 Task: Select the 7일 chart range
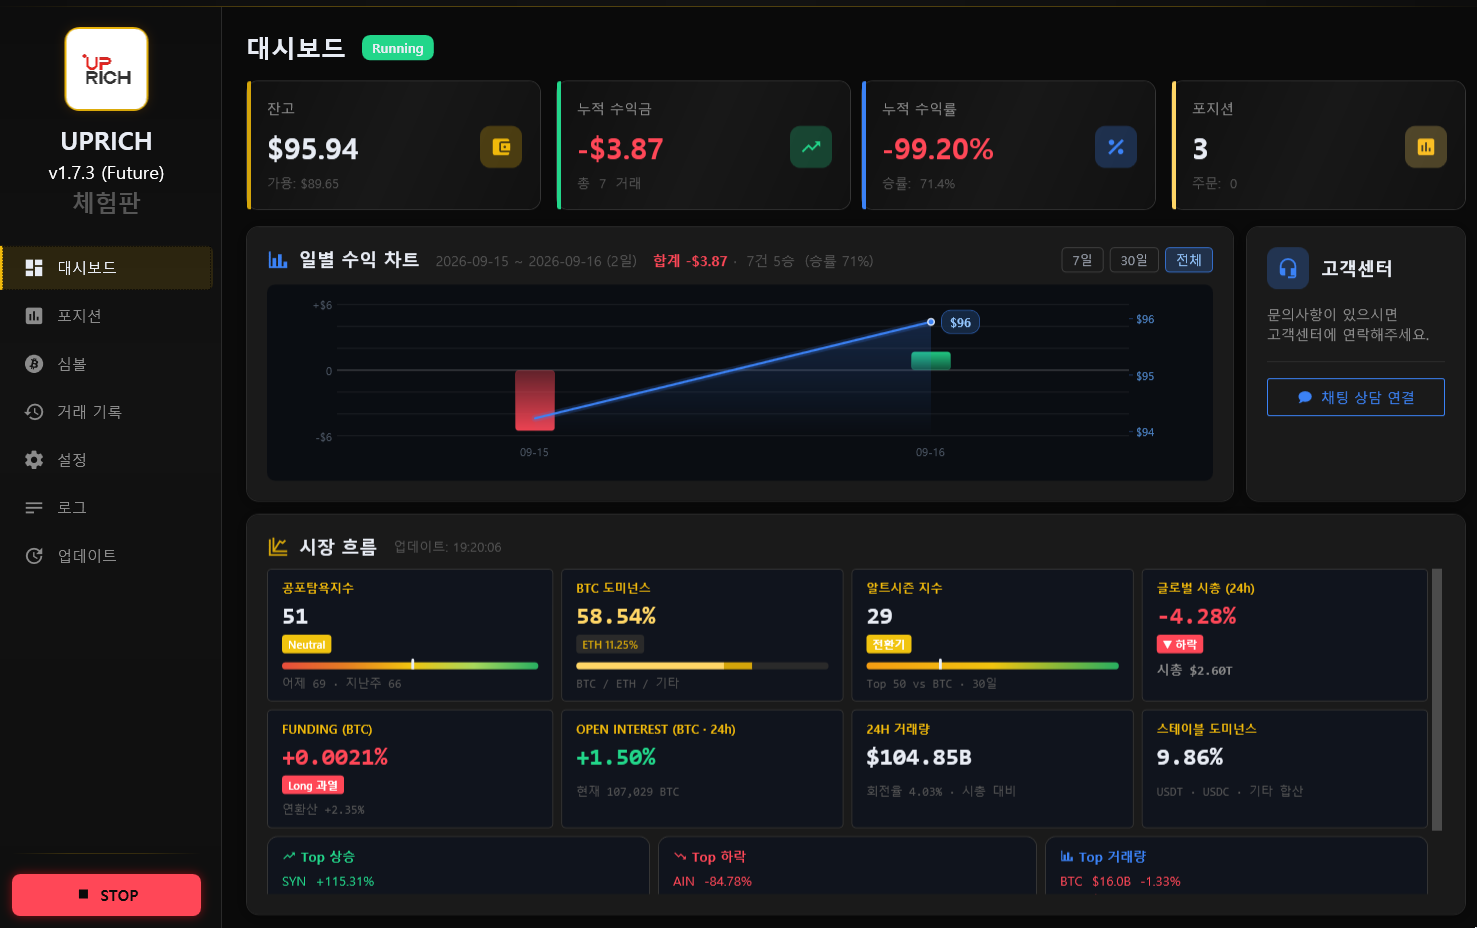coord(1082,260)
